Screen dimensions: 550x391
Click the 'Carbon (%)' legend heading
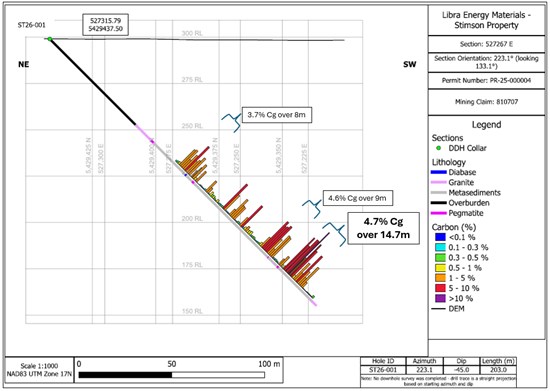tap(454, 227)
